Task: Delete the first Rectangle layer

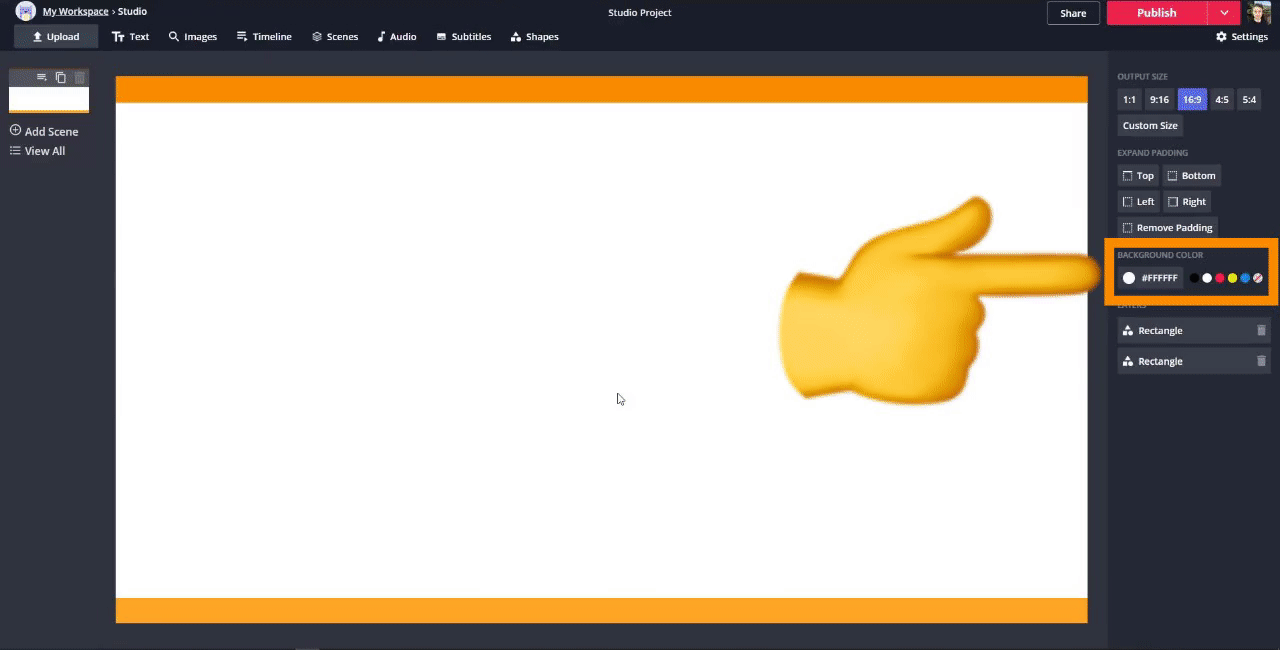Action: click(x=1261, y=331)
